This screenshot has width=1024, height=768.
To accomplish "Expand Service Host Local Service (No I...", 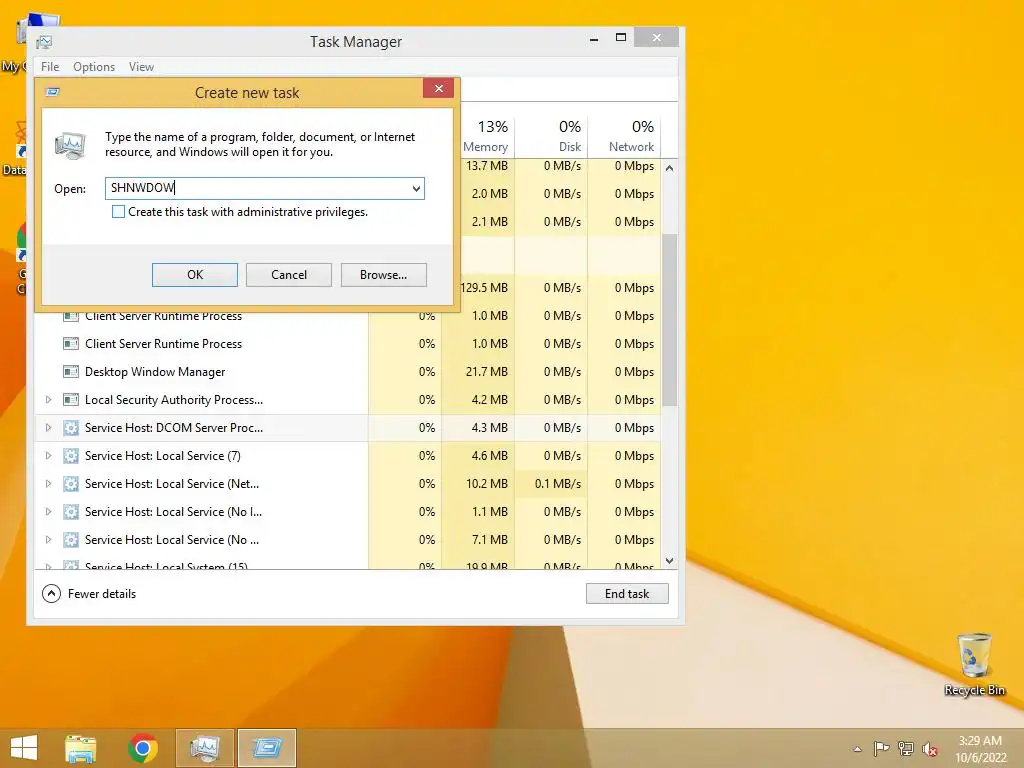I will (48, 512).
